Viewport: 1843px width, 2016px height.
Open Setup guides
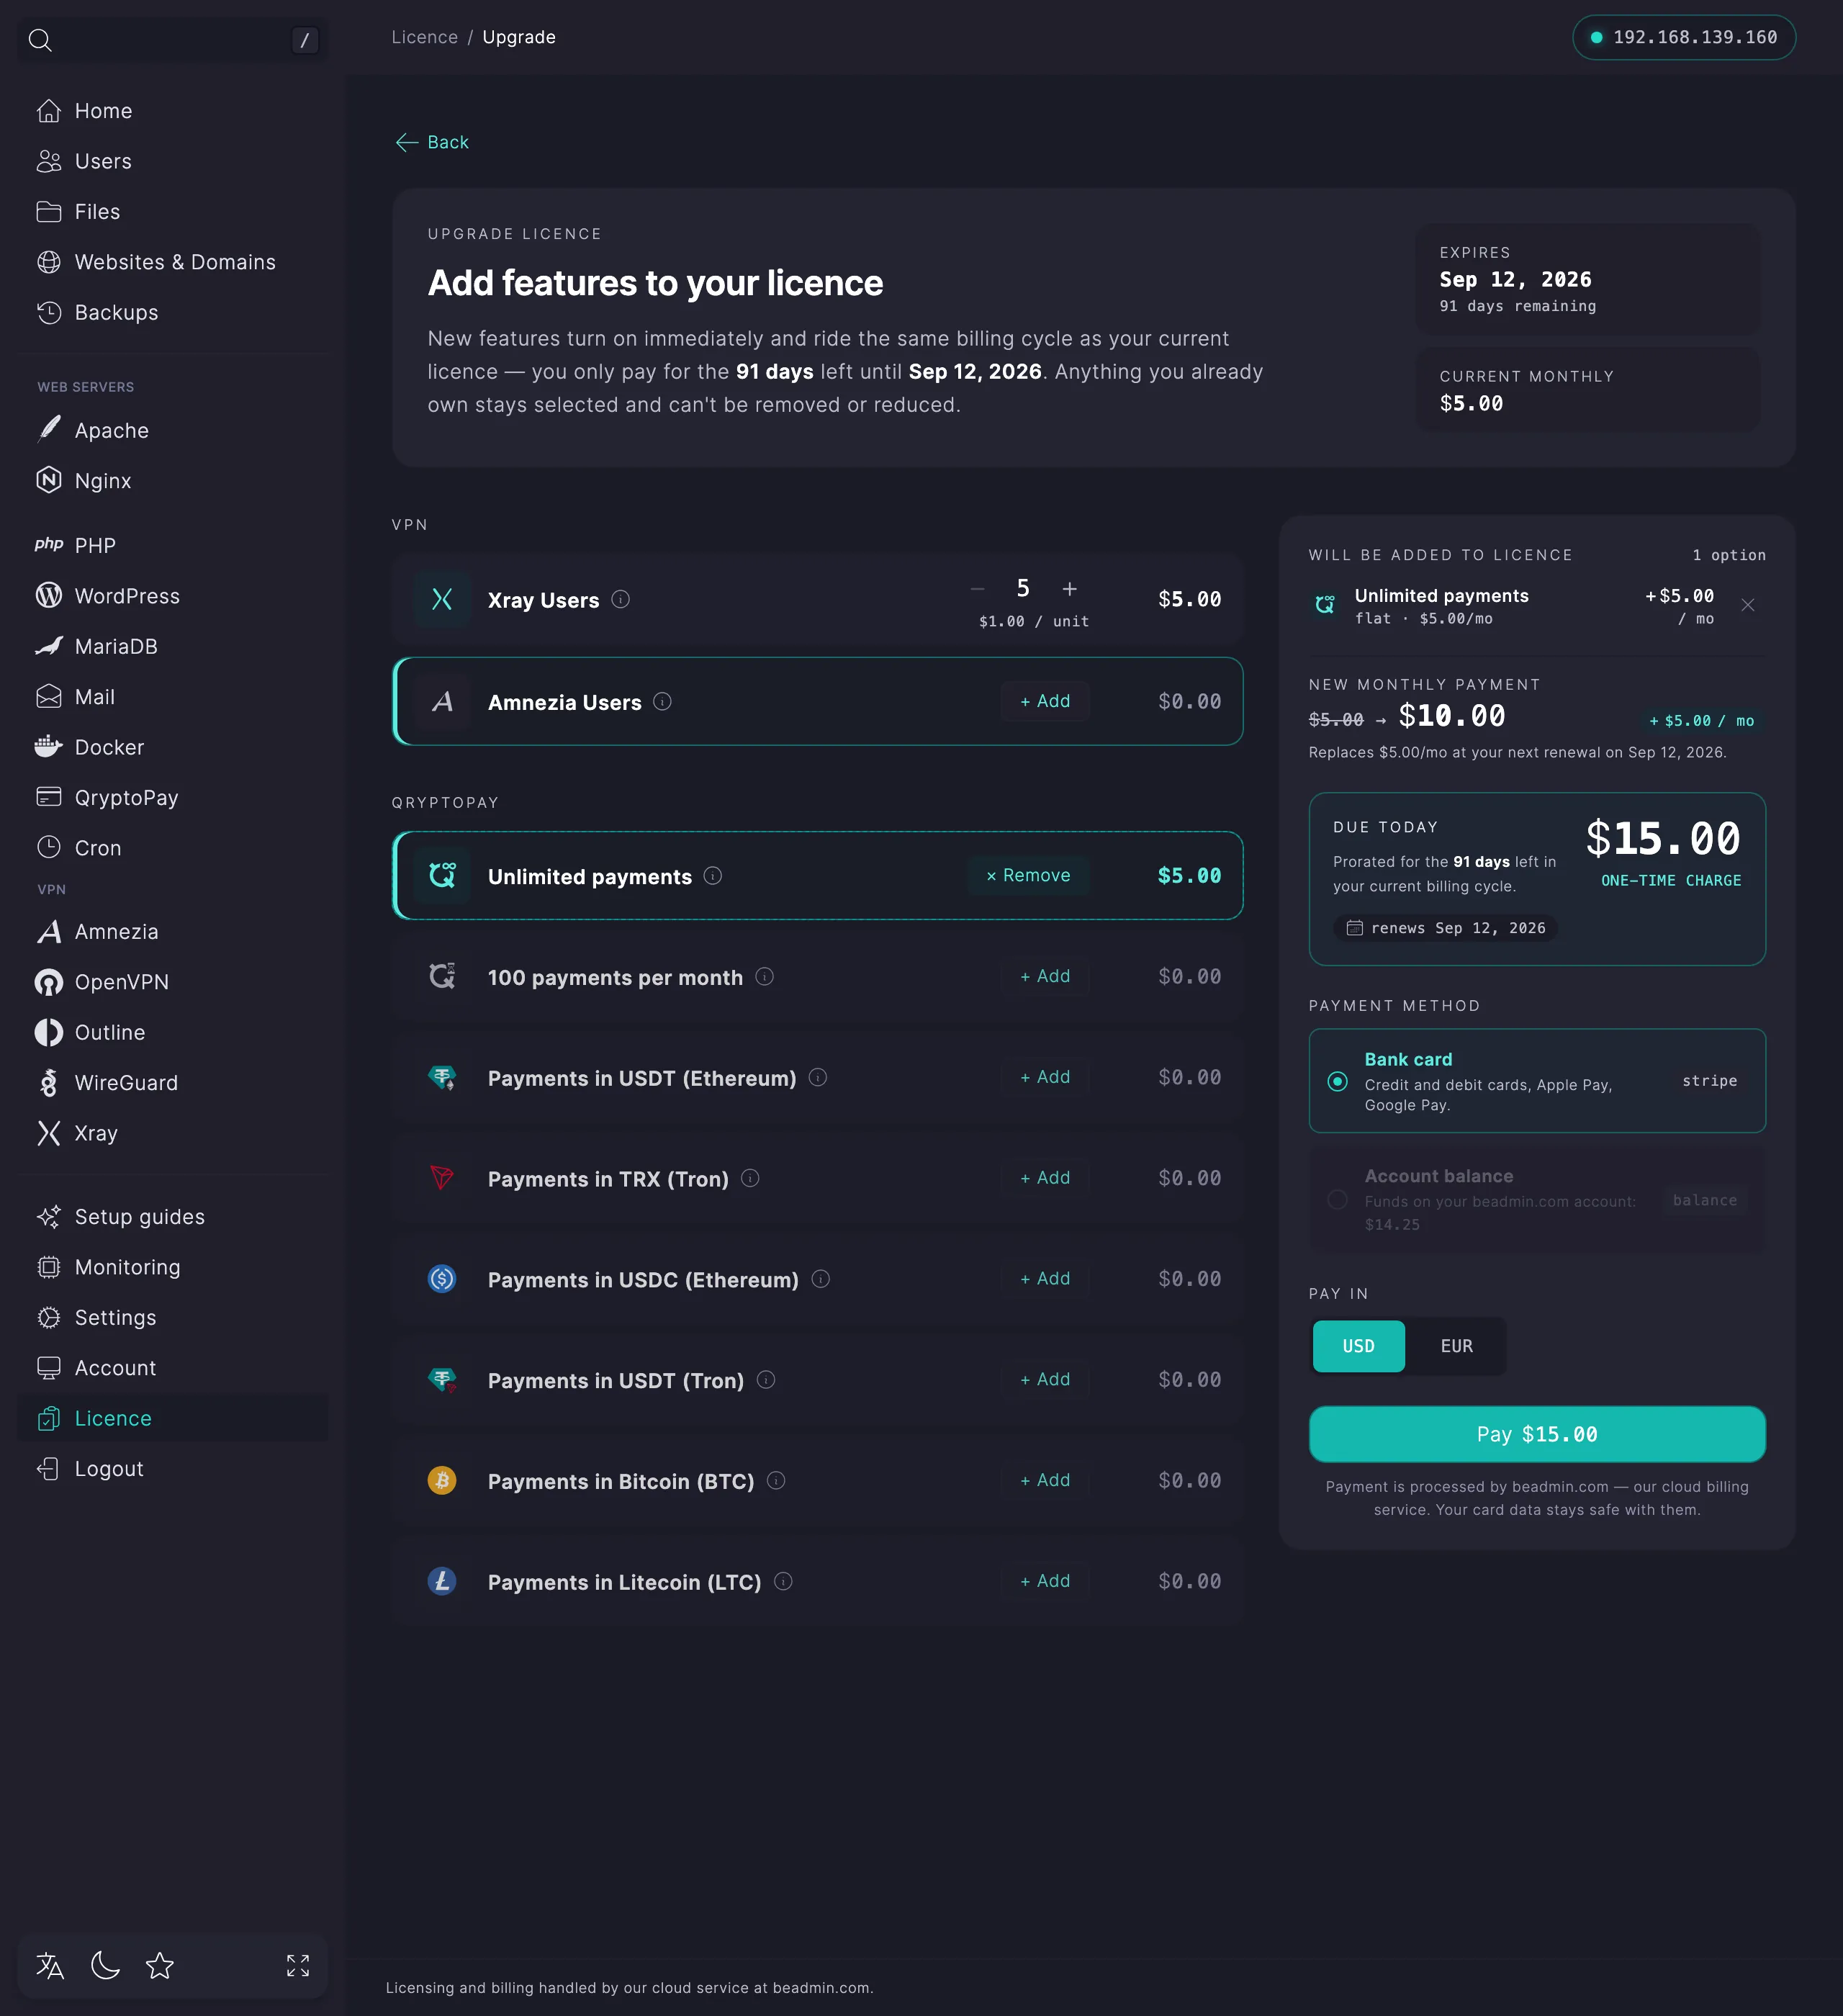point(173,1217)
